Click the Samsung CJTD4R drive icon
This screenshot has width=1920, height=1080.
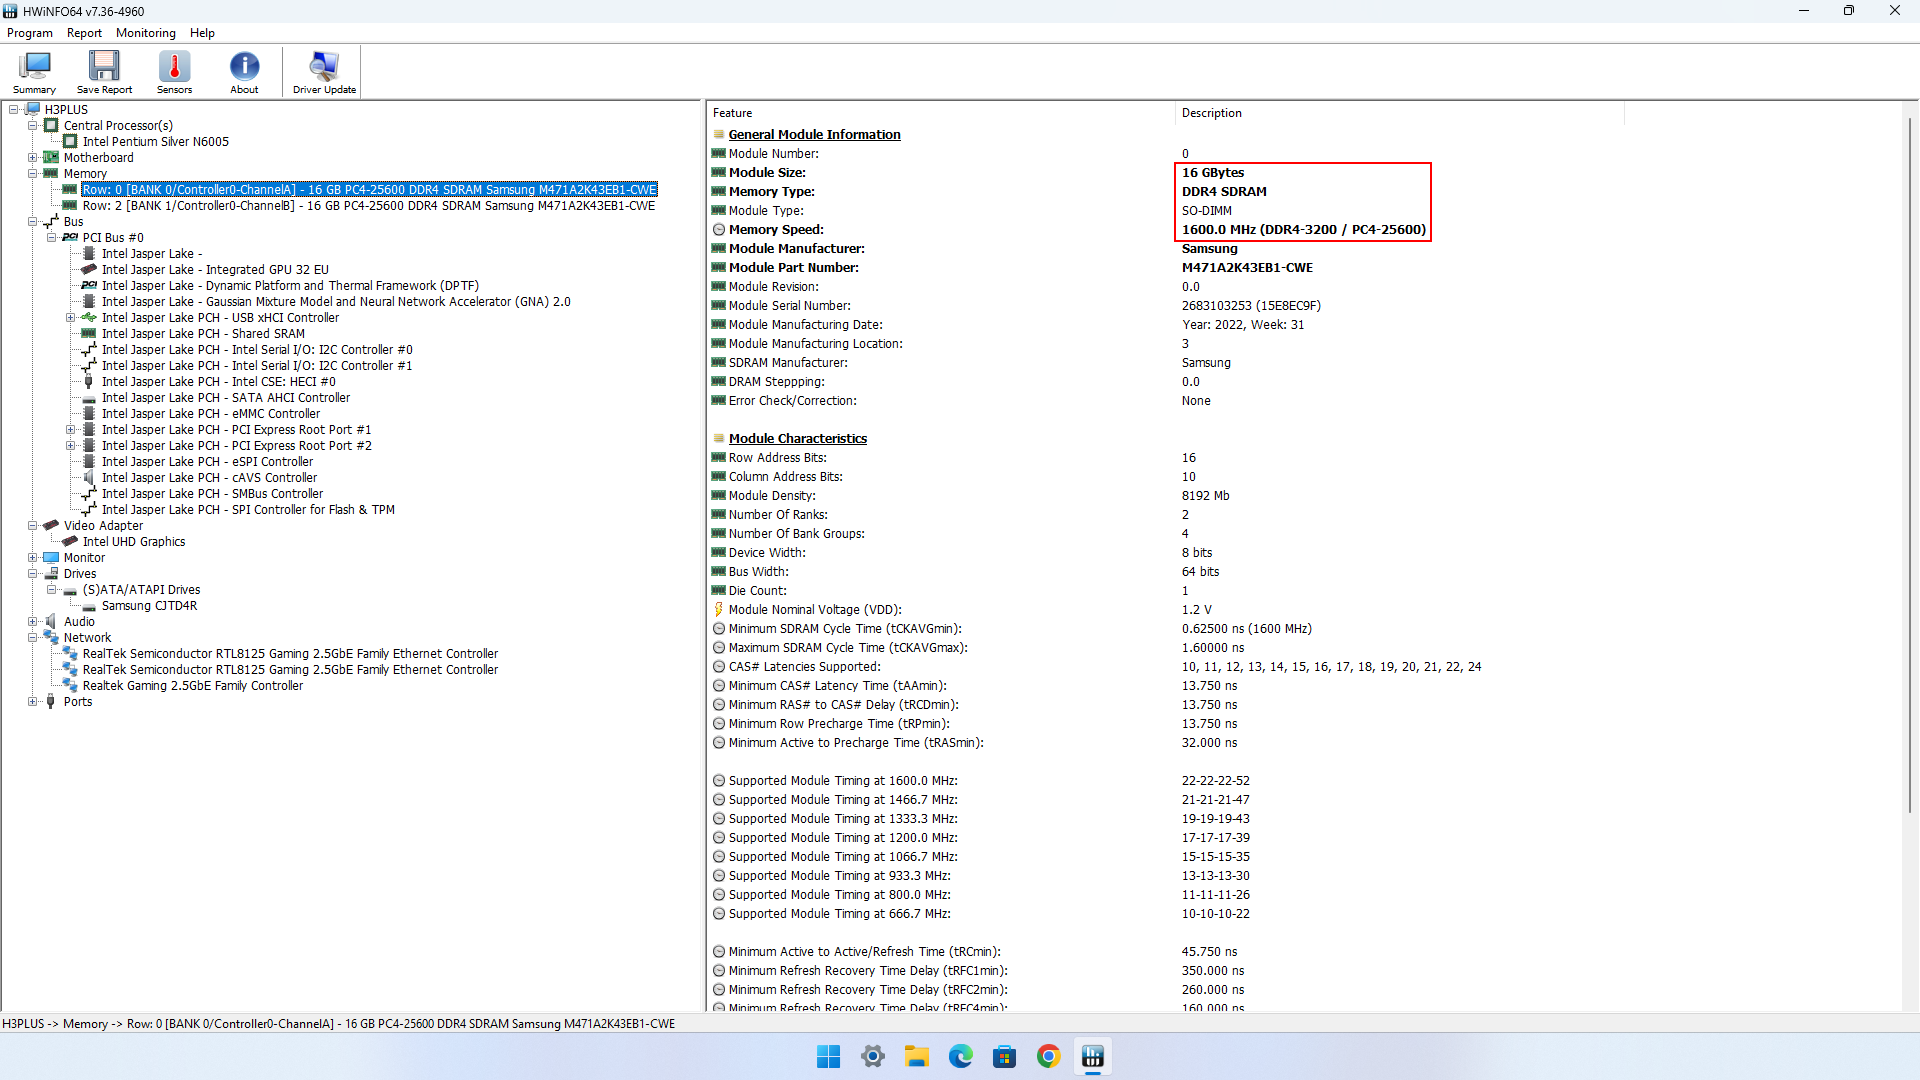[89, 606]
